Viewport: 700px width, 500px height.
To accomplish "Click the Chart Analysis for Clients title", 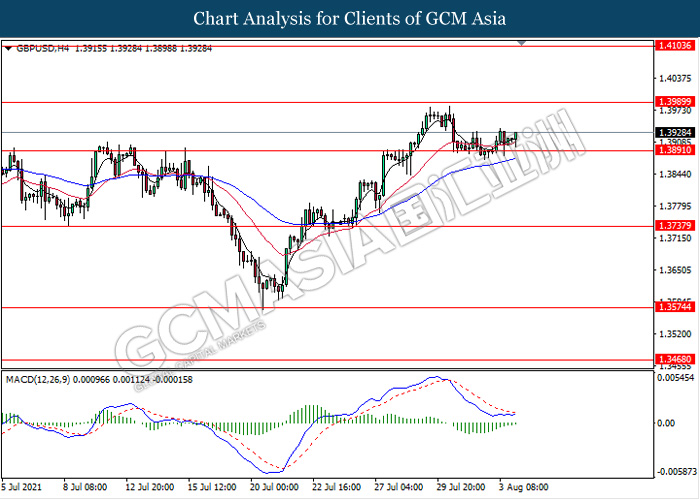I will (x=350, y=19).
